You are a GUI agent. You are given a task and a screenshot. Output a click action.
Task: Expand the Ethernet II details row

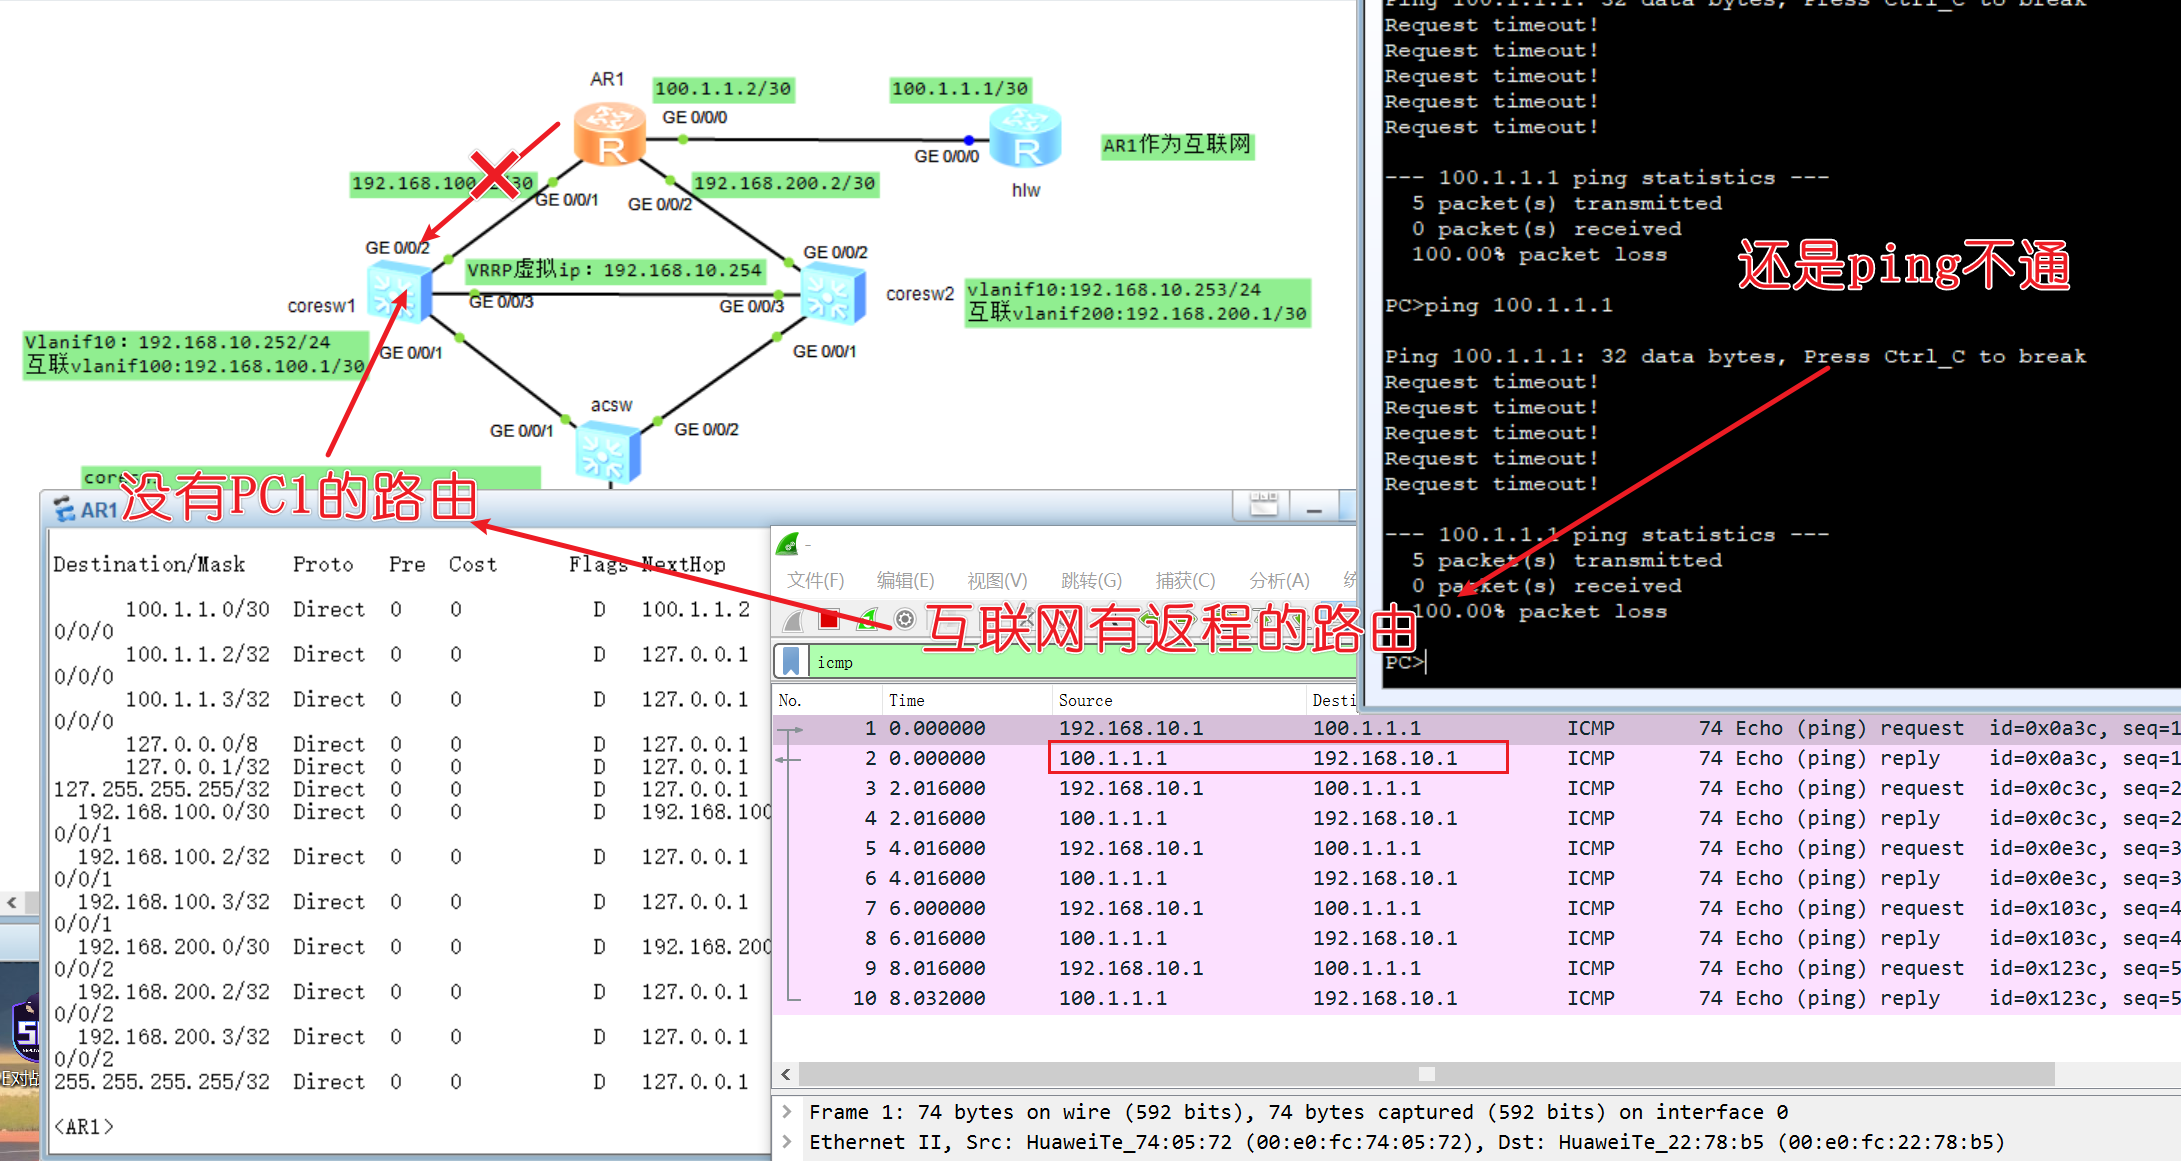(787, 1142)
